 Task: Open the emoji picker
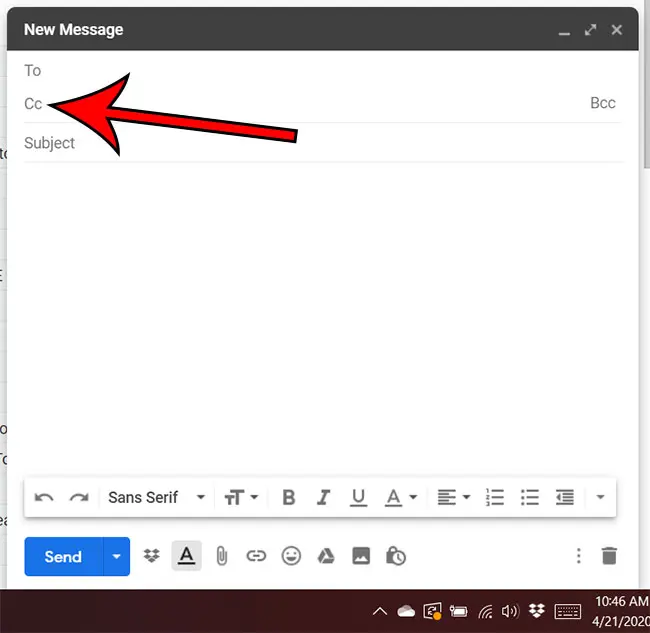click(291, 556)
